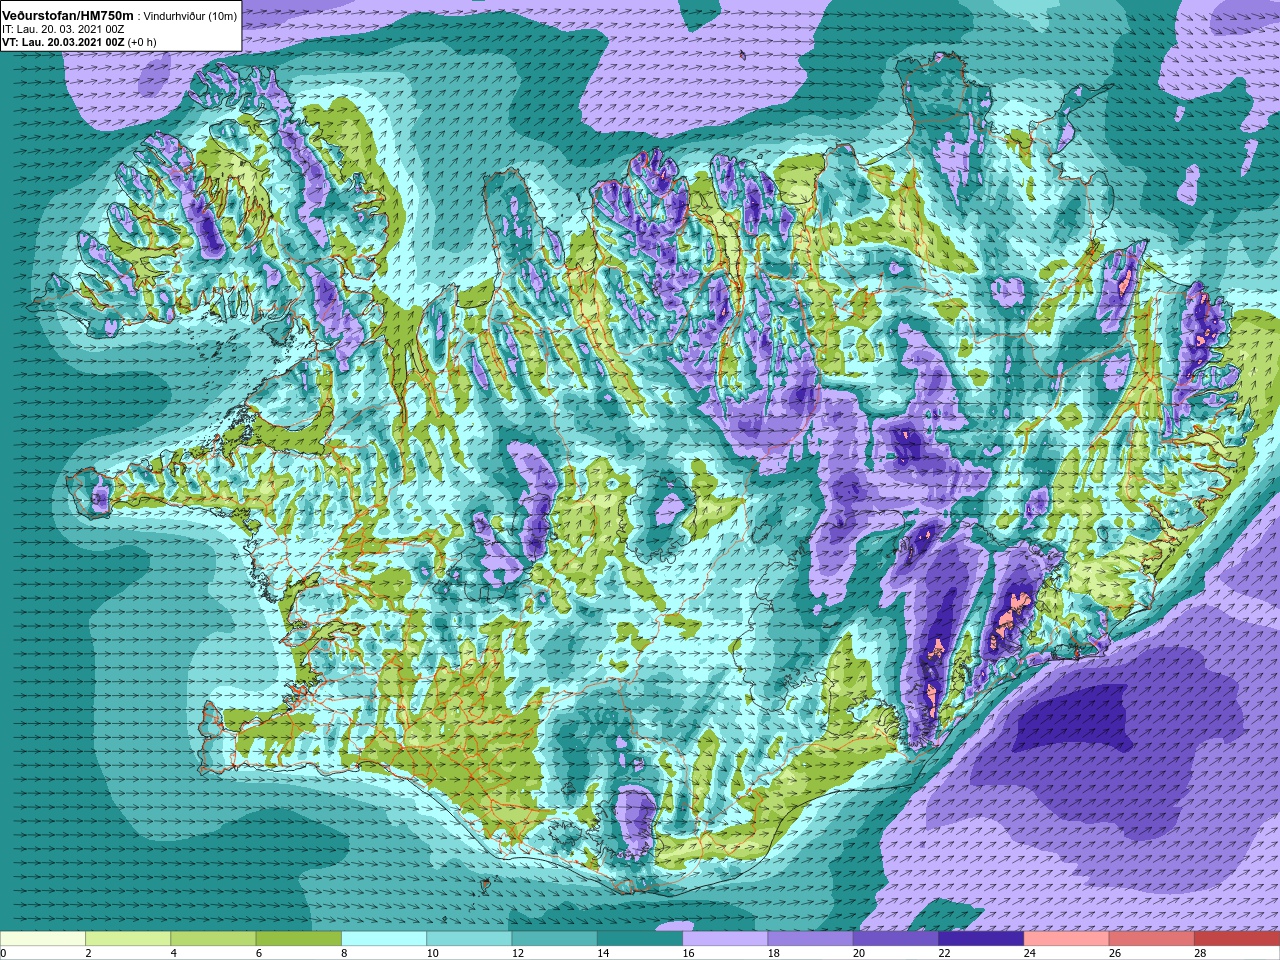This screenshot has height=960, width=1280.
Task: Click the legend scale value 16
Action: (x=689, y=953)
